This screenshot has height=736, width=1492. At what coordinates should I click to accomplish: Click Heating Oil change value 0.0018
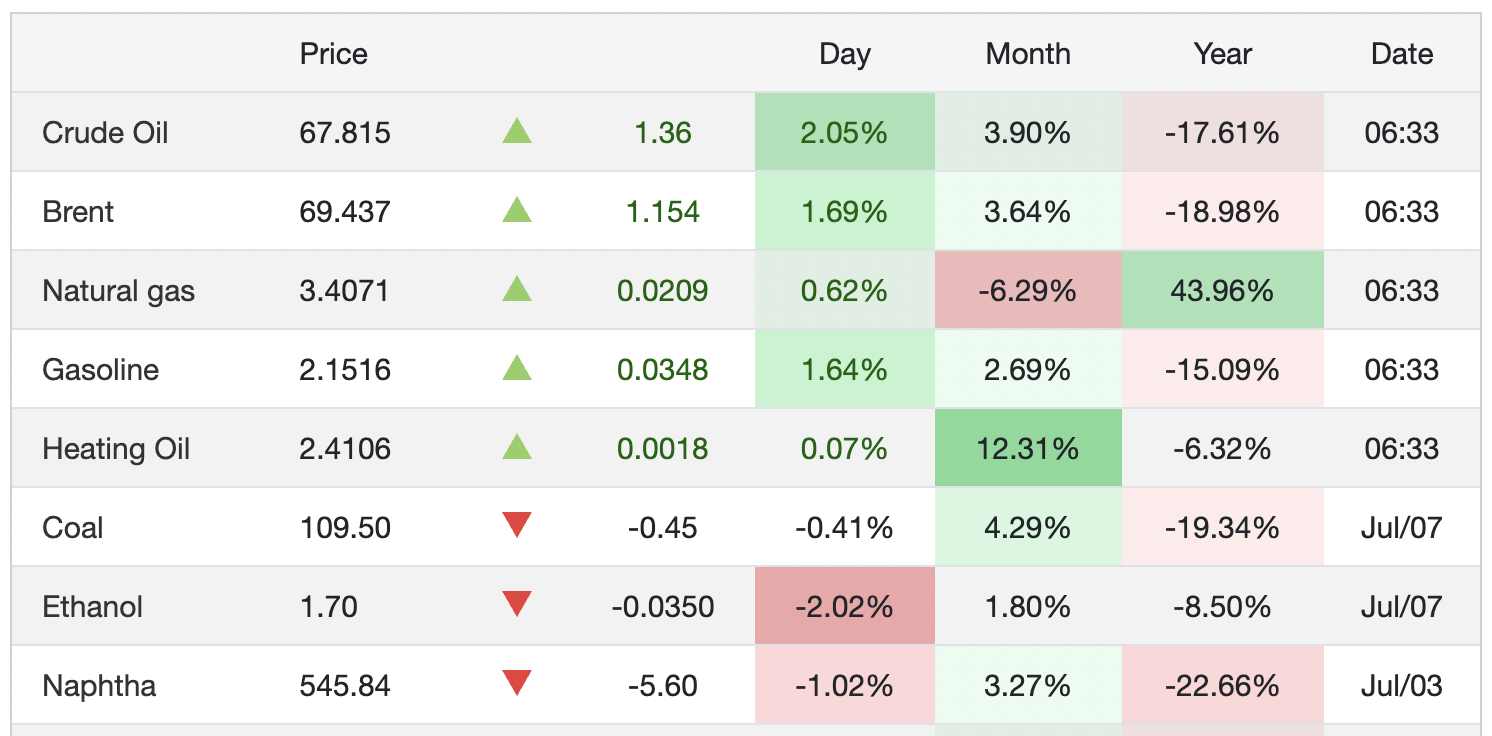pyautogui.click(x=662, y=448)
